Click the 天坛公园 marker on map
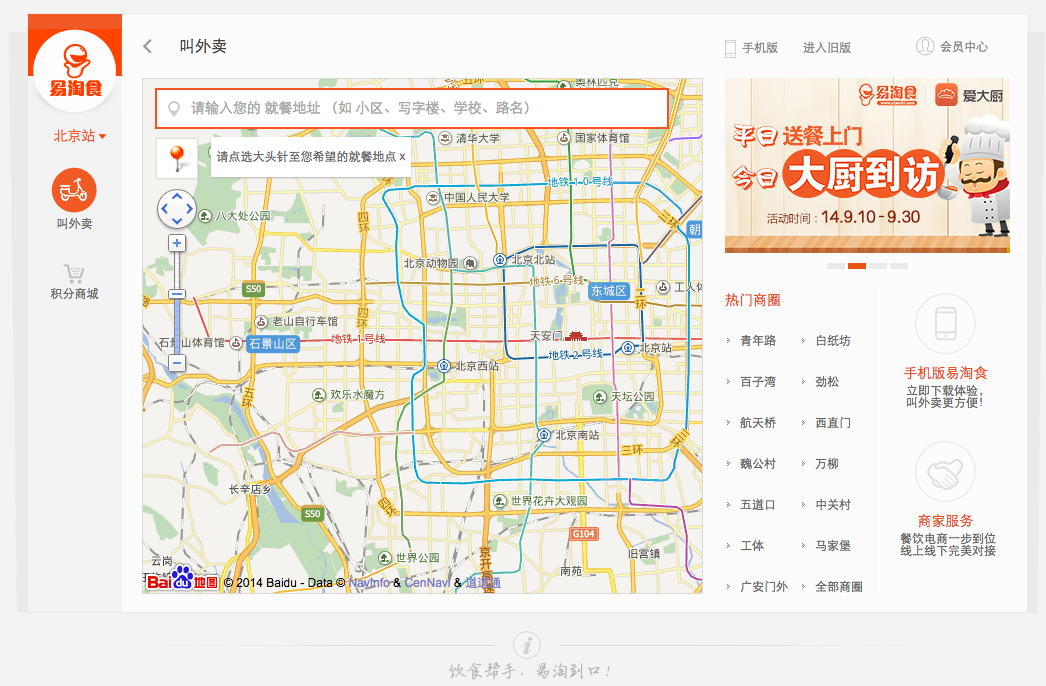Screen dimensions: 1046x686 point(600,397)
